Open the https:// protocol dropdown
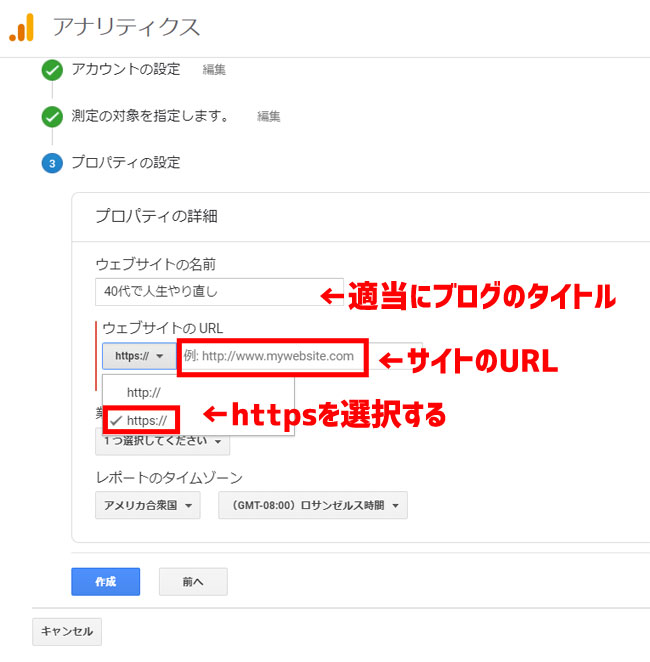650x662 pixels. point(138,356)
